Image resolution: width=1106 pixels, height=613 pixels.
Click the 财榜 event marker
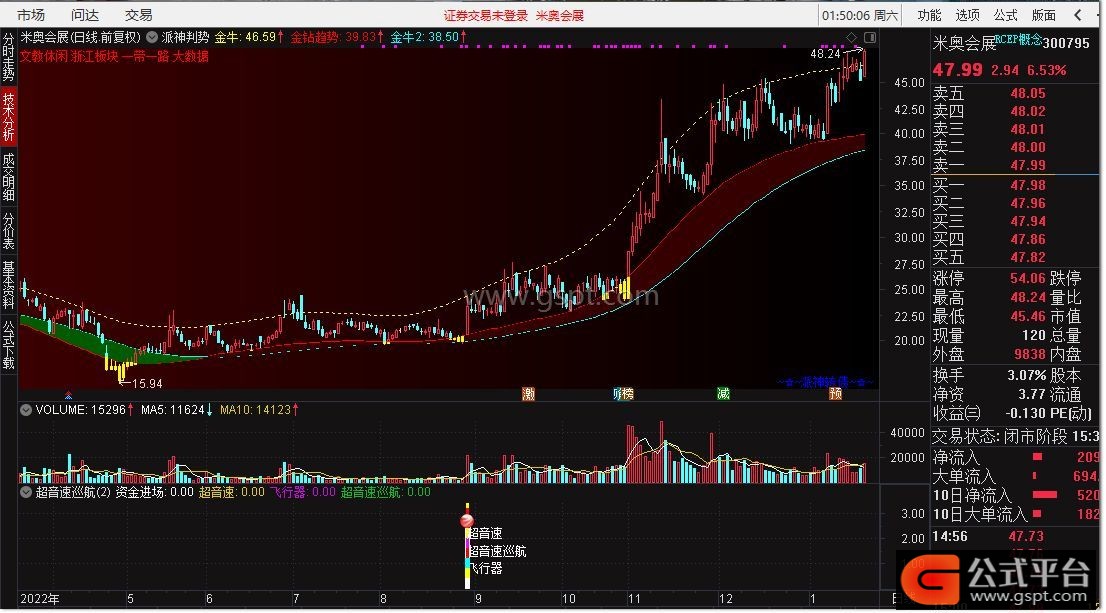[623, 394]
